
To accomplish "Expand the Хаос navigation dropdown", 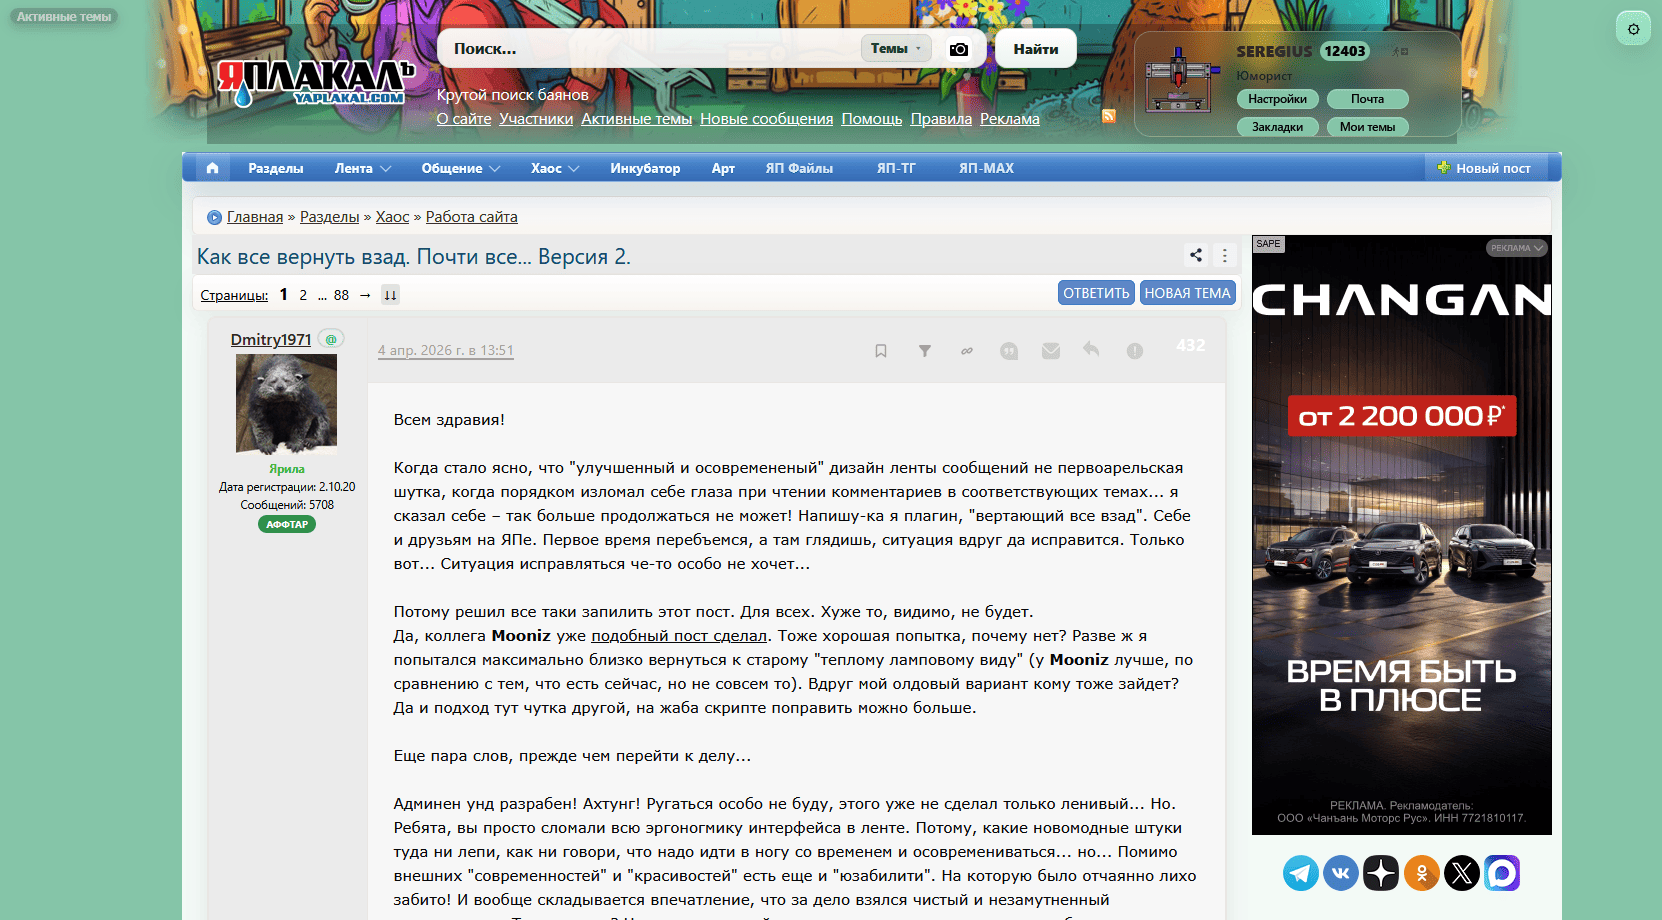I will click(x=555, y=168).
